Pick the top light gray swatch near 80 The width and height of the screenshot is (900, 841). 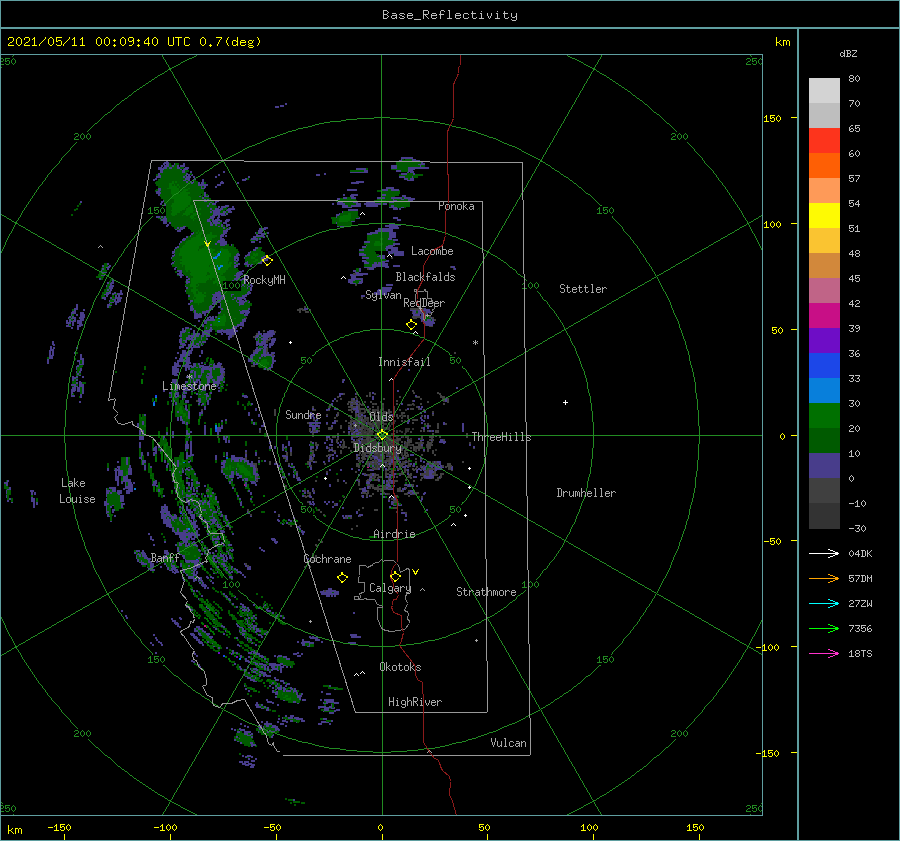824,91
